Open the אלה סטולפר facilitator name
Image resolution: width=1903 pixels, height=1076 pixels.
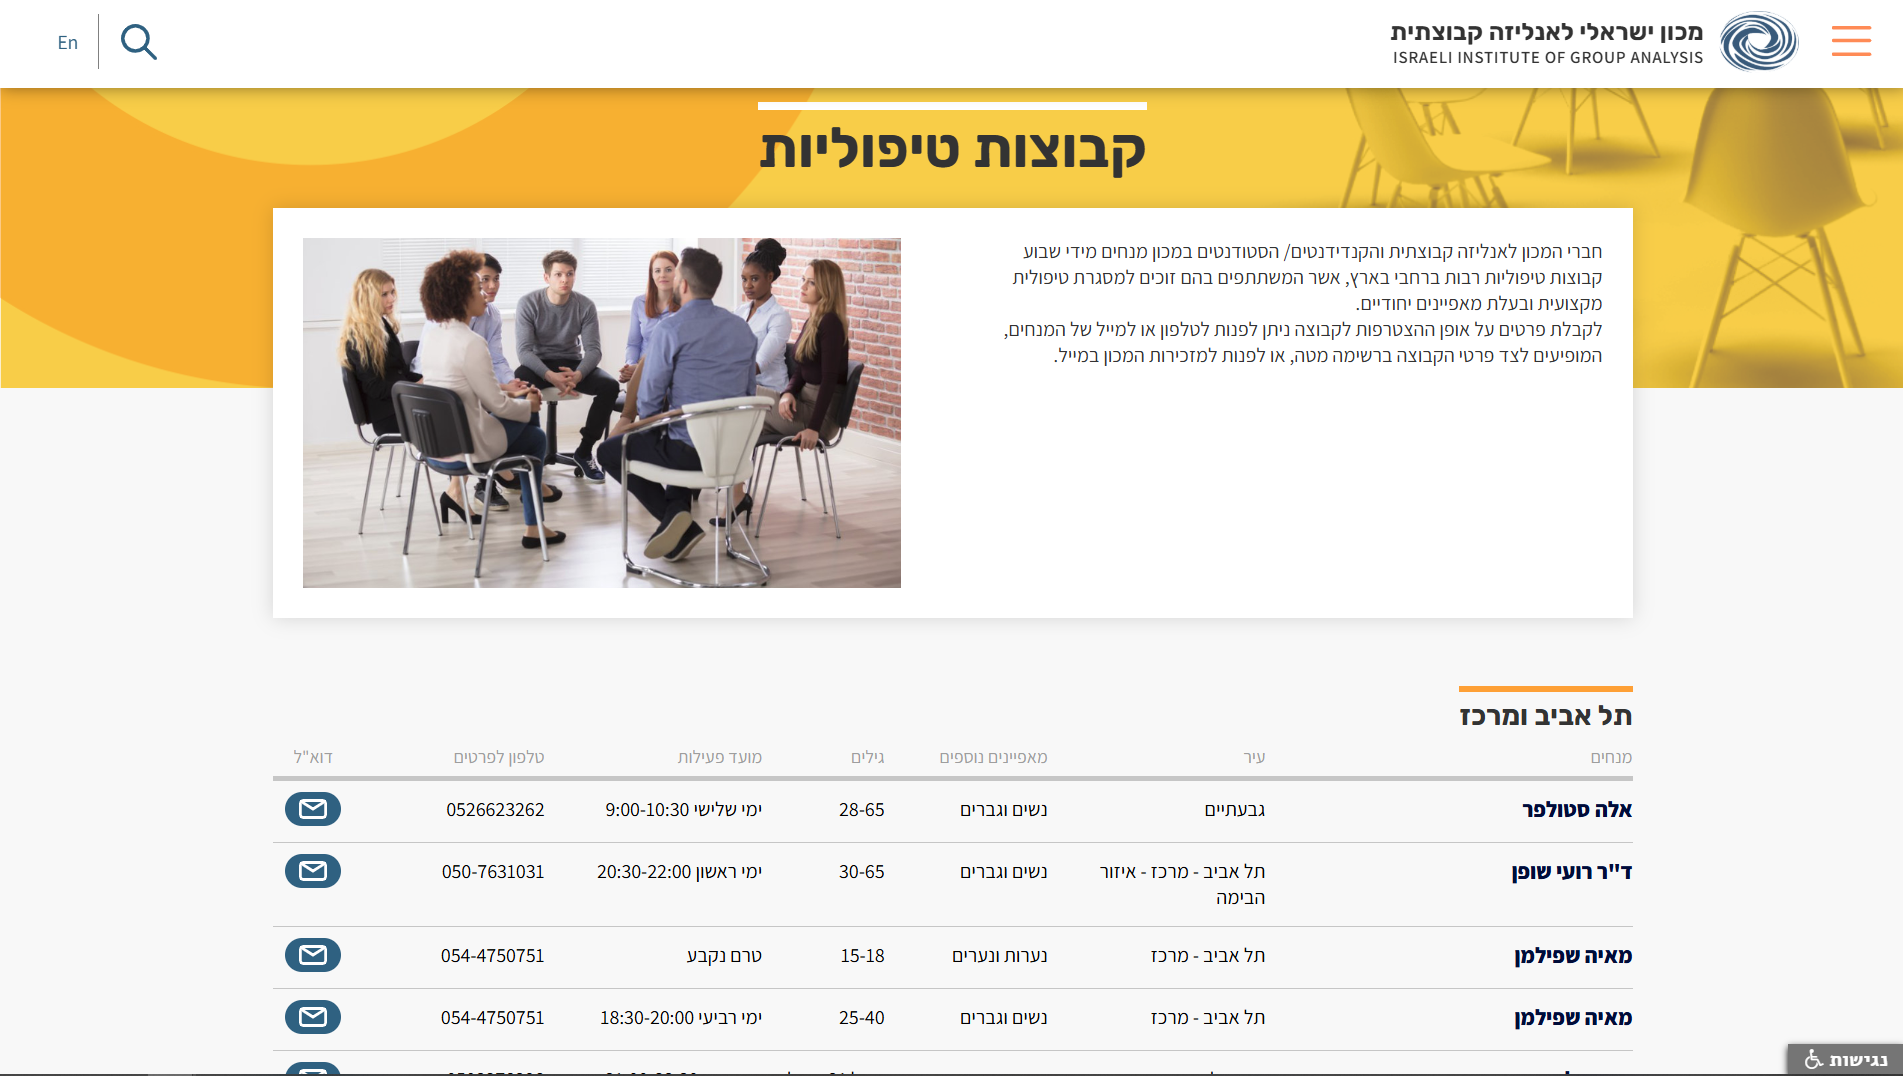tap(1576, 810)
